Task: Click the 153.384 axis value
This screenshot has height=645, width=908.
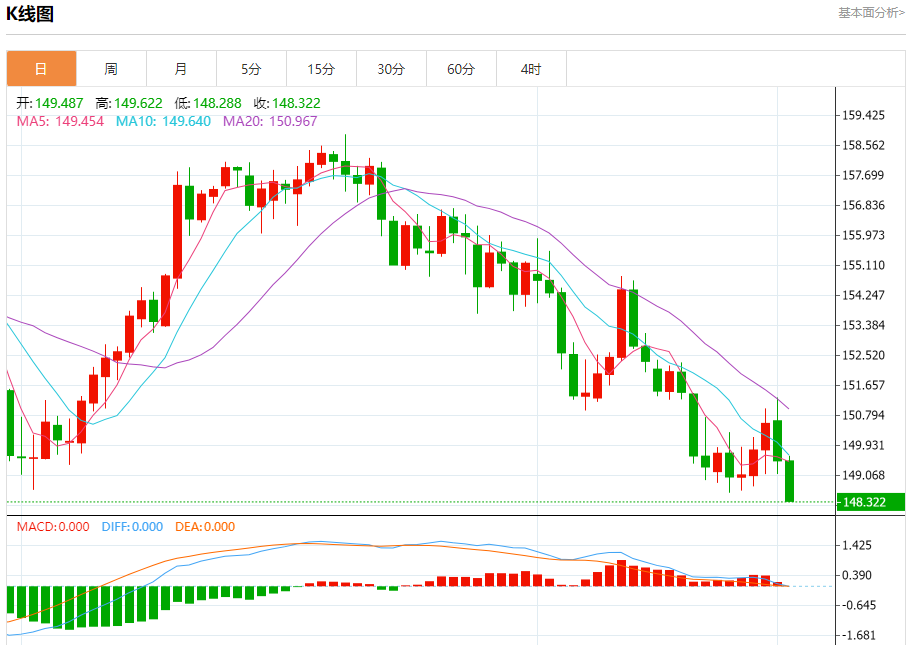Action: click(863, 325)
